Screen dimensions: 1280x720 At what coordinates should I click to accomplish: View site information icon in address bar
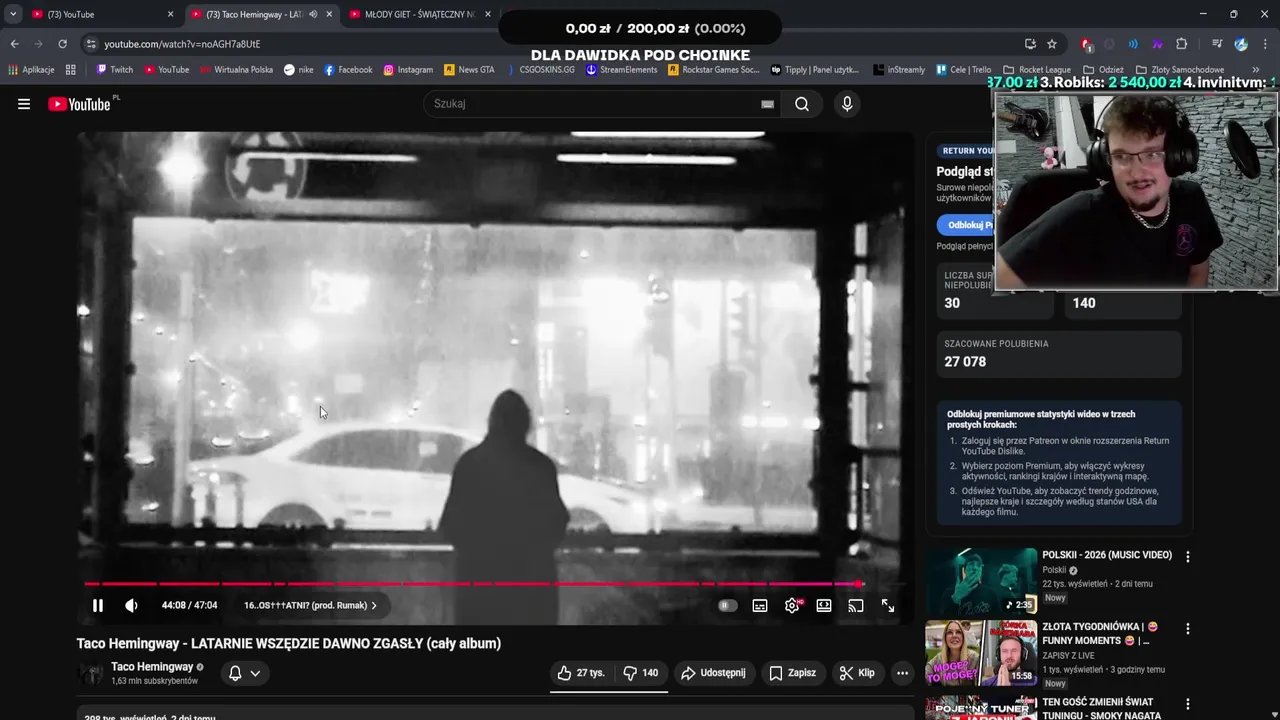[91, 44]
